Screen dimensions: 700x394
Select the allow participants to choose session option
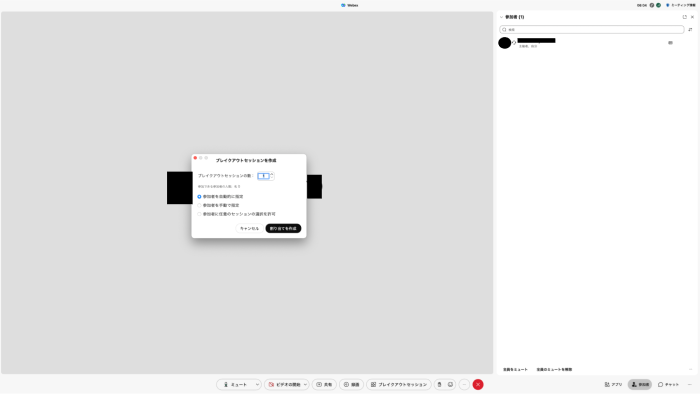point(199,214)
